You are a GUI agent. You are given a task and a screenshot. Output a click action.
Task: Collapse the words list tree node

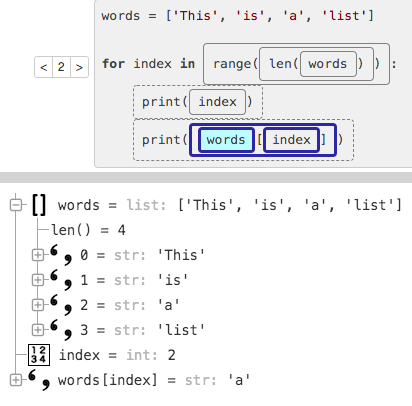click(x=16, y=205)
